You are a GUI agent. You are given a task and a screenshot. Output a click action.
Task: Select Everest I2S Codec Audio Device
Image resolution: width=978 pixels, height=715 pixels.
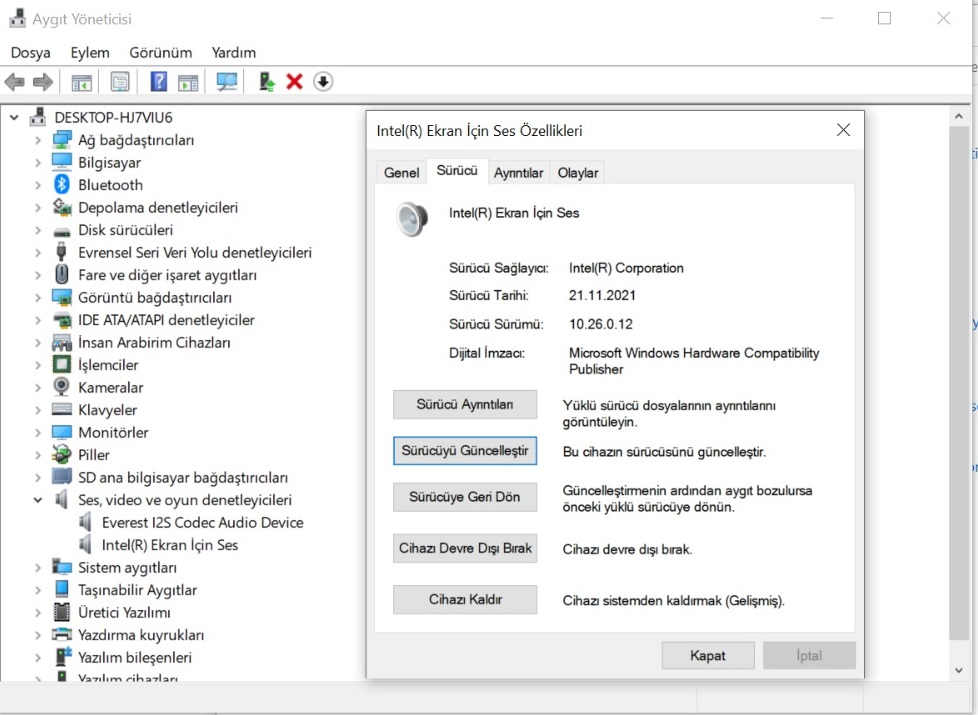[x=203, y=522]
